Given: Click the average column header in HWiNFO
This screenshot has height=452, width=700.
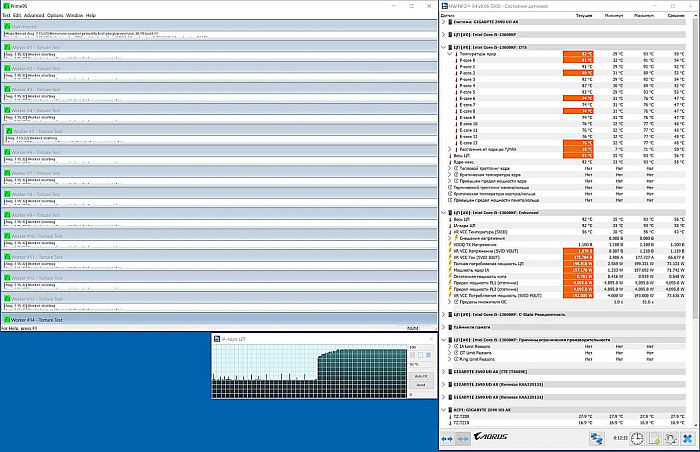Looking at the screenshot, I should tap(676, 15).
